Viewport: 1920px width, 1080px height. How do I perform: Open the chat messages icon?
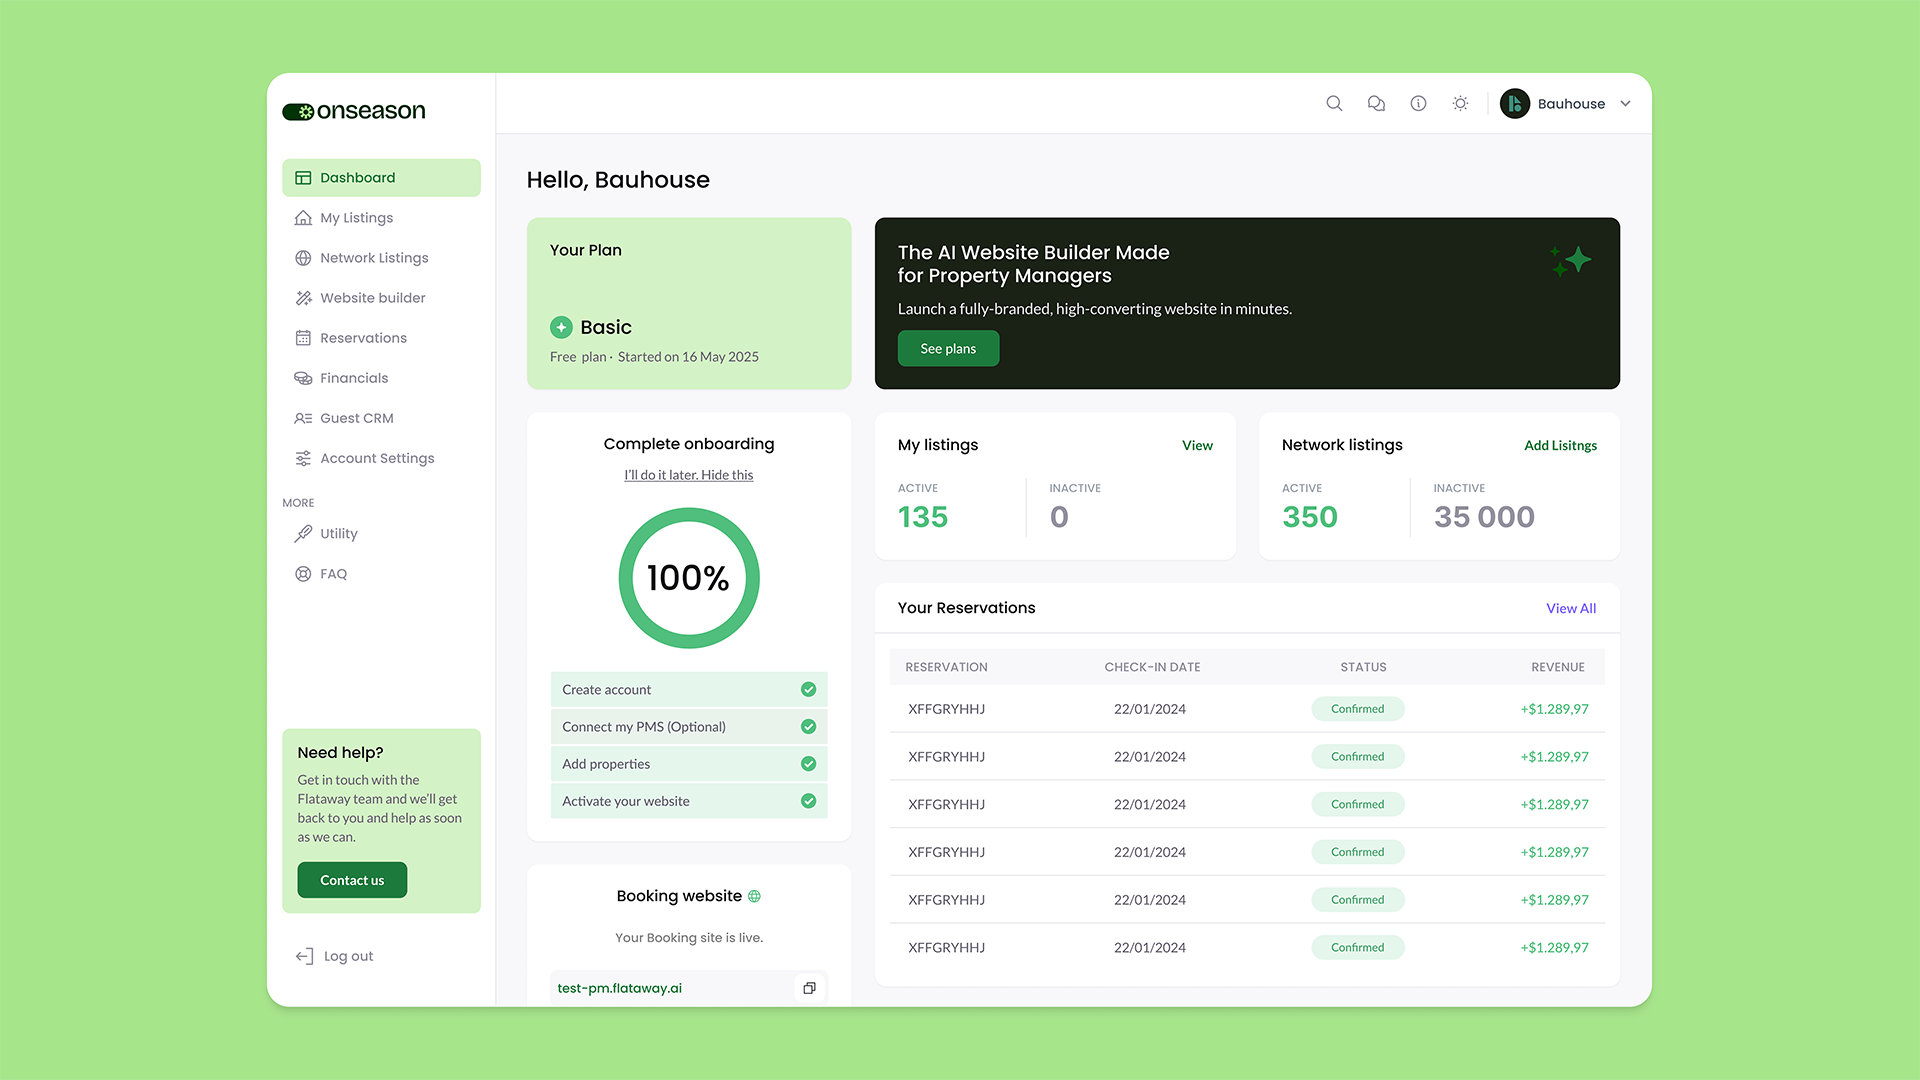coord(1376,104)
